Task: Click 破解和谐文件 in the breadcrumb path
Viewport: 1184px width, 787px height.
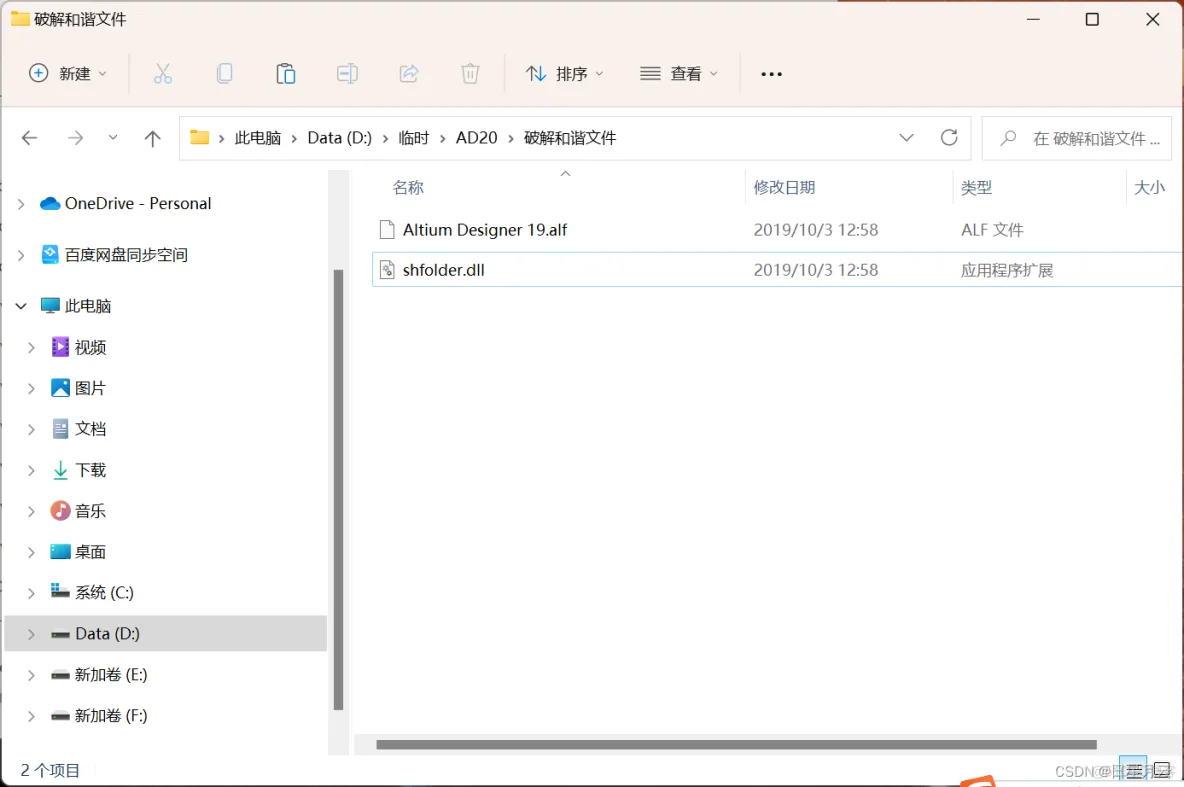Action: [570, 137]
